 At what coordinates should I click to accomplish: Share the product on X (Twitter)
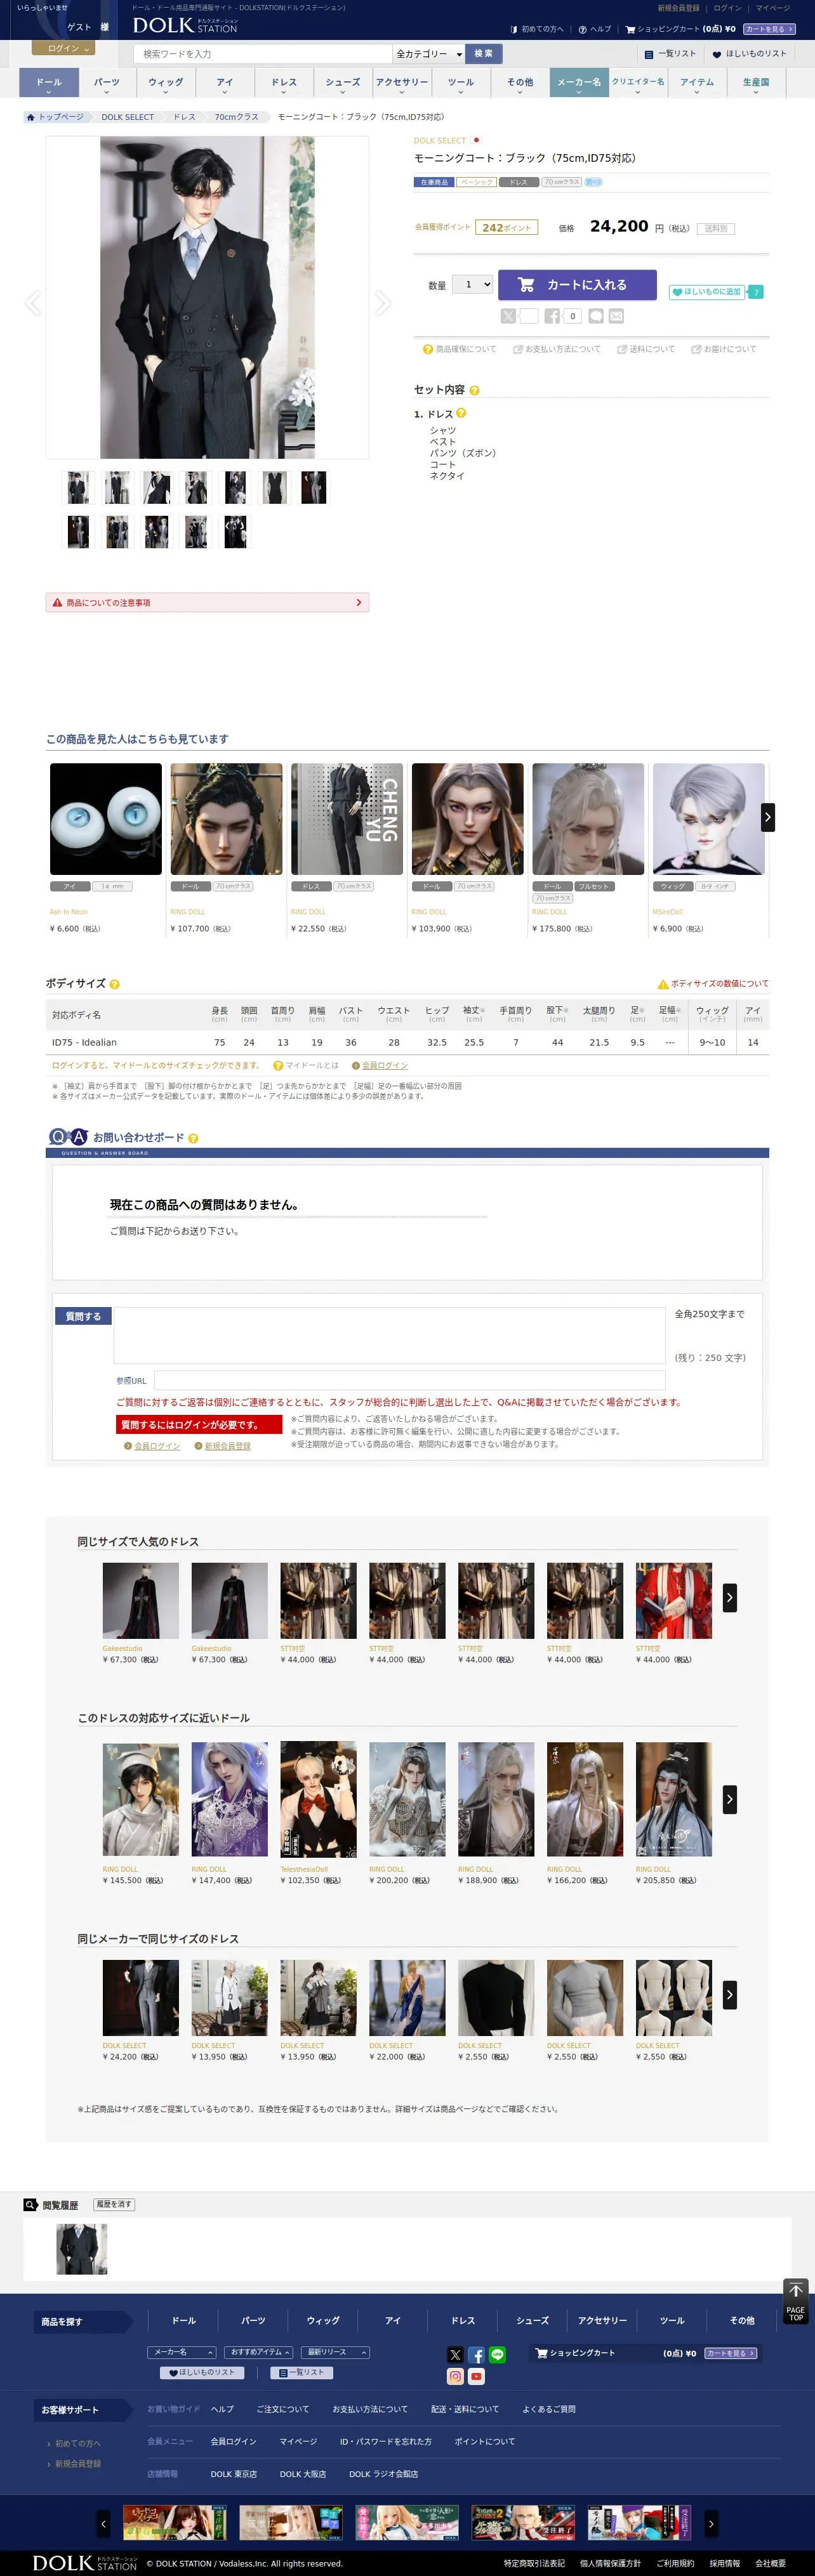point(508,316)
